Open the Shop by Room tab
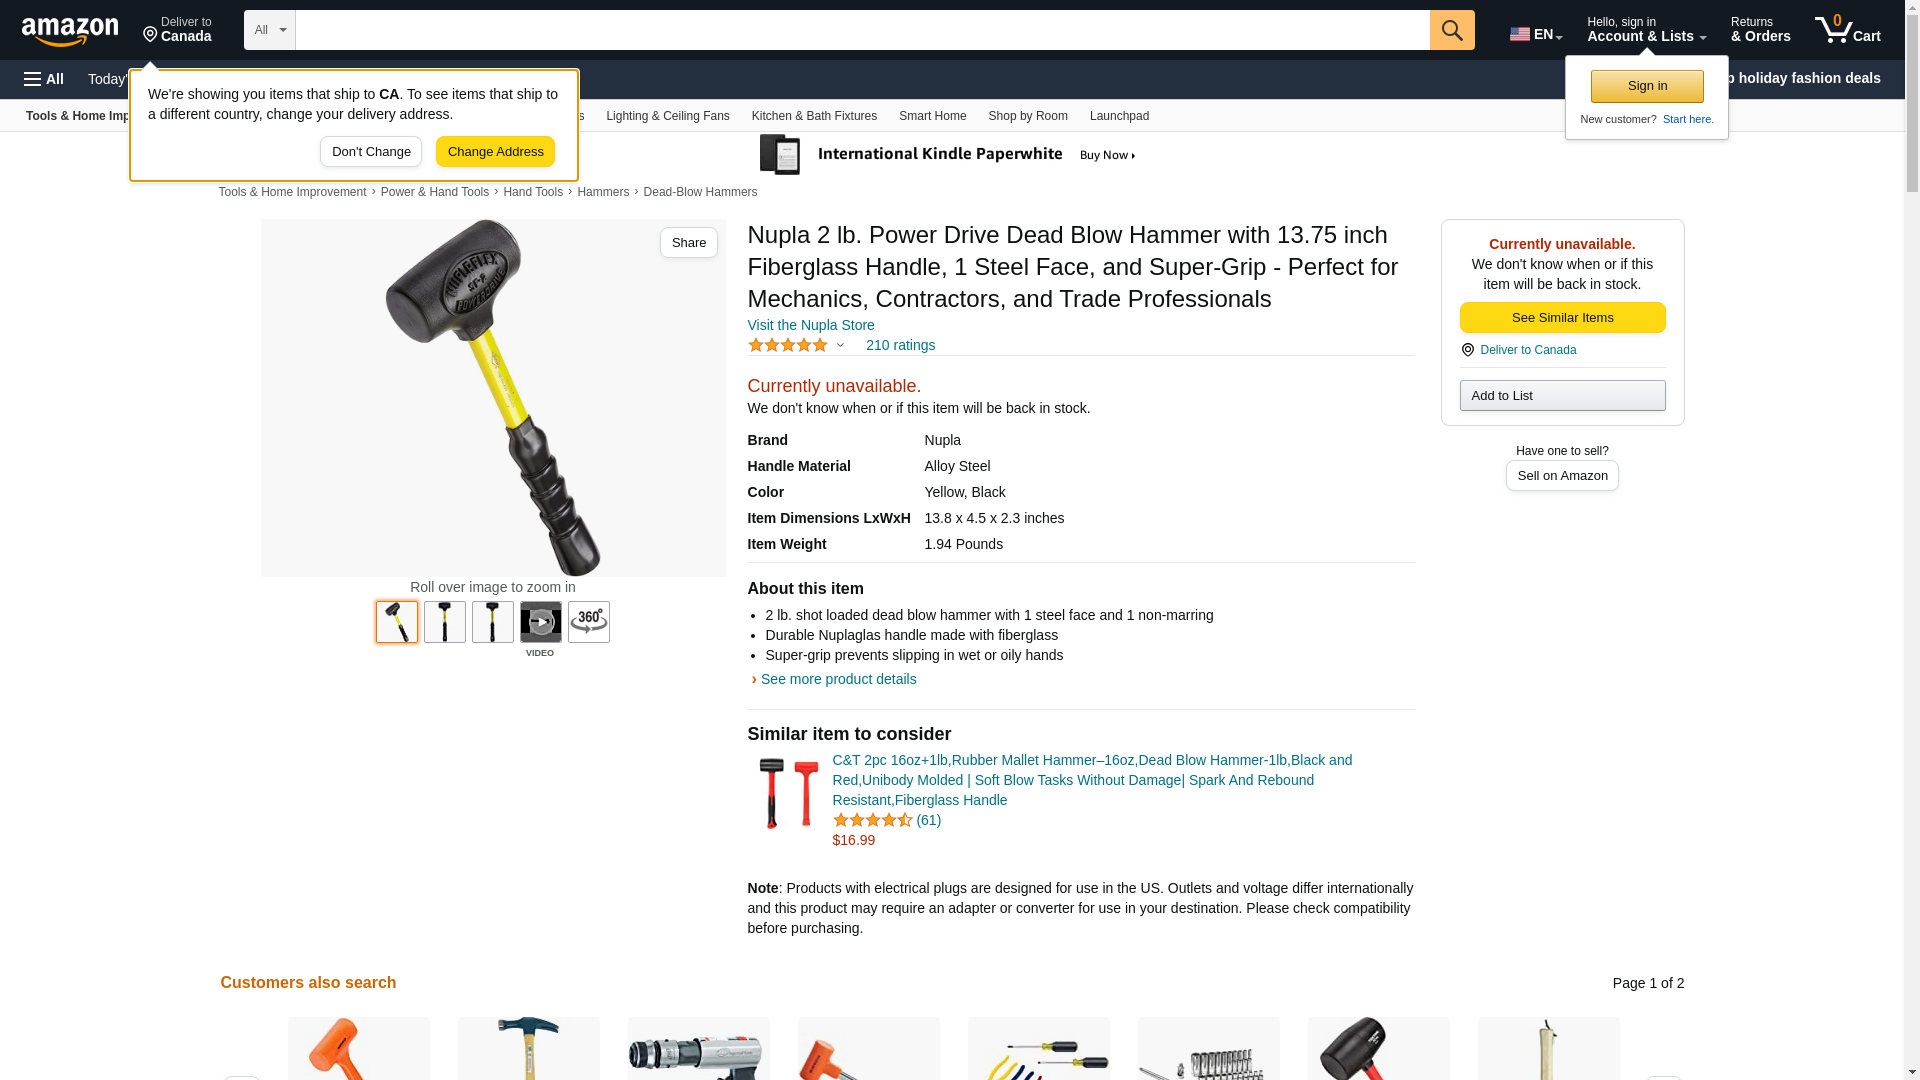The width and height of the screenshot is (1920, 1080). click(1028, 116)
